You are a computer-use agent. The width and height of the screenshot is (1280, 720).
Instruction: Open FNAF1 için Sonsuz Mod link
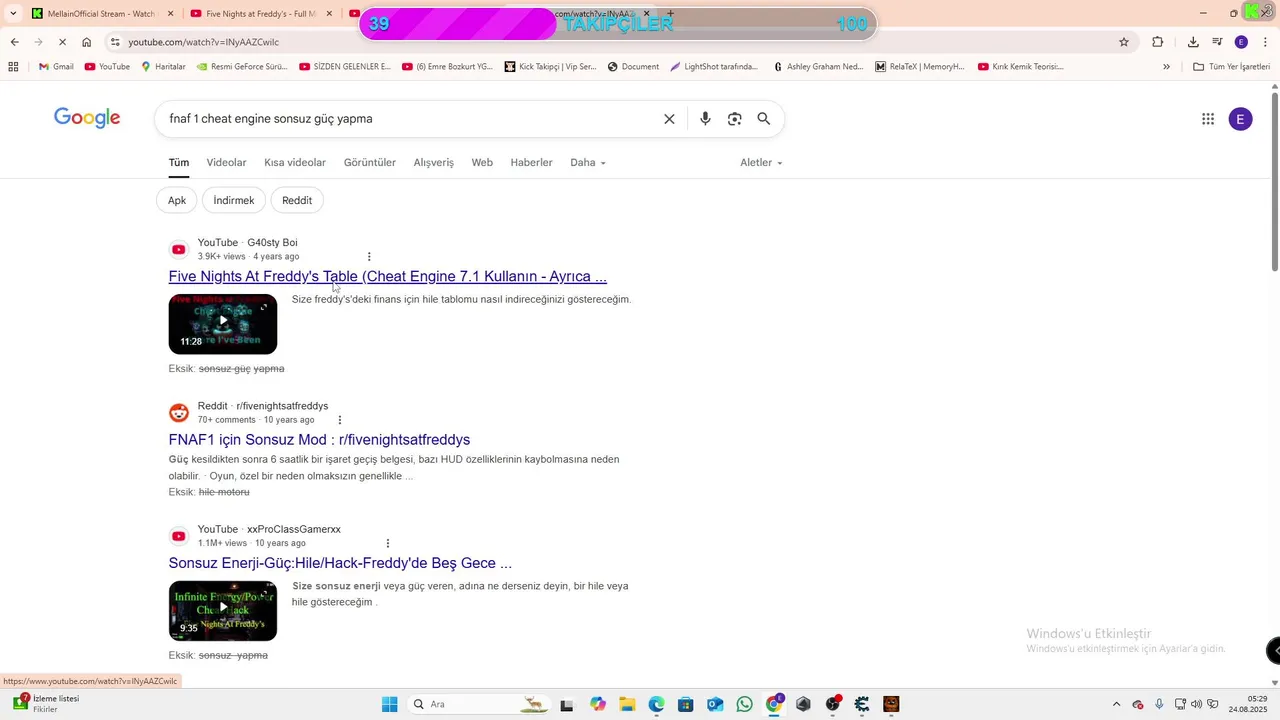(319, 440)
